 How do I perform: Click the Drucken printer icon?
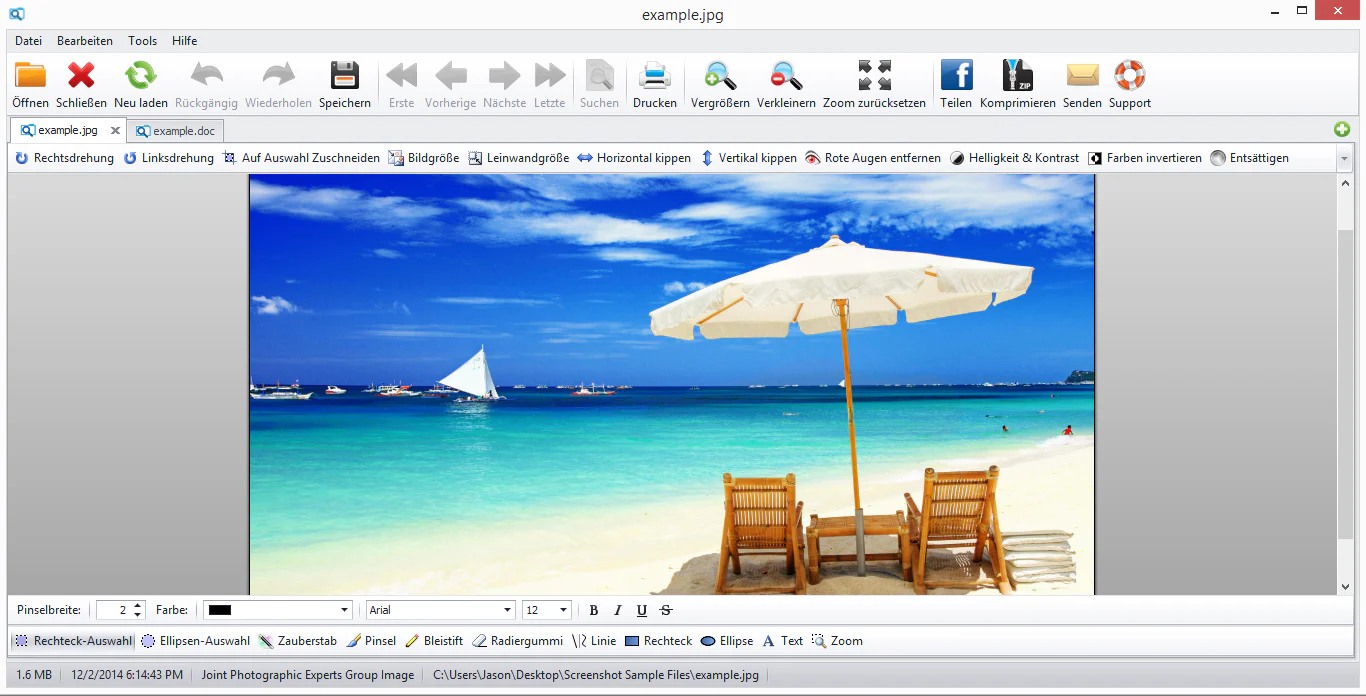655,75
